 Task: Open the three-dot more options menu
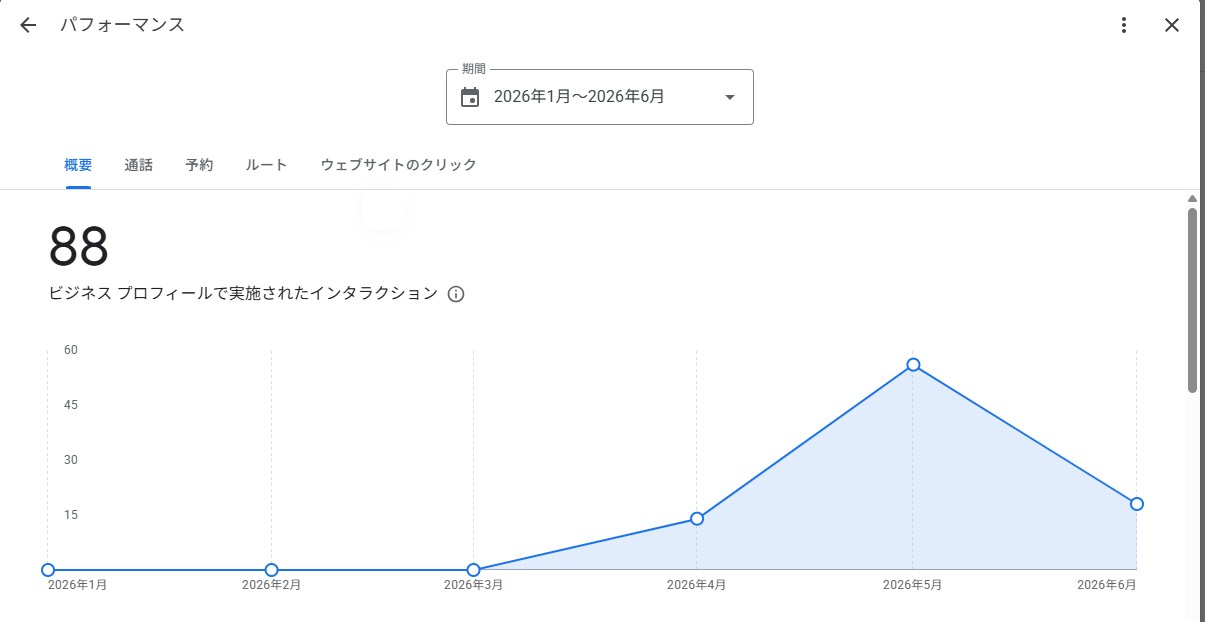click(x=1125, y=26)
